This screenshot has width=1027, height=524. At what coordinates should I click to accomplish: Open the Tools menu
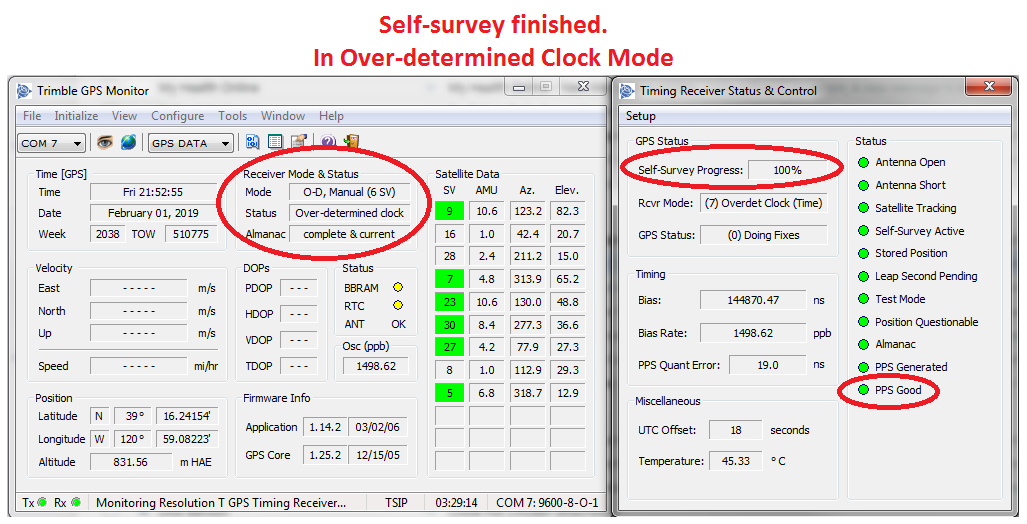233,116
